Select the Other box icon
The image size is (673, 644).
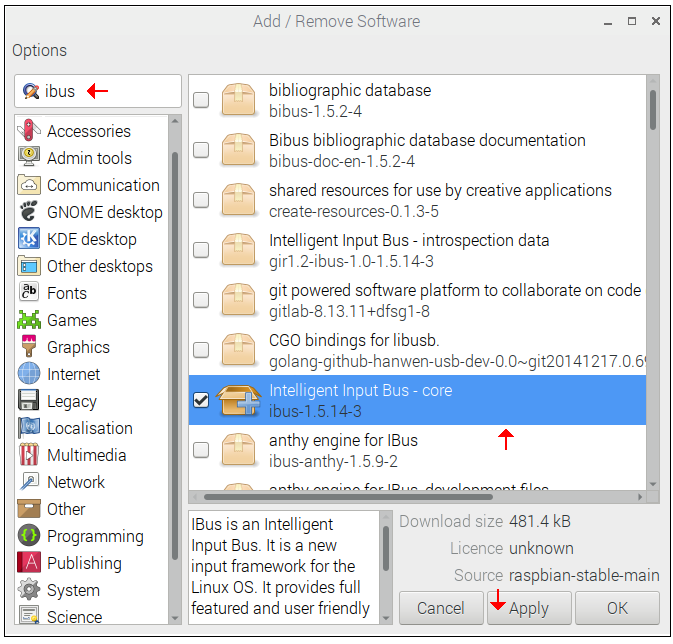29,509
